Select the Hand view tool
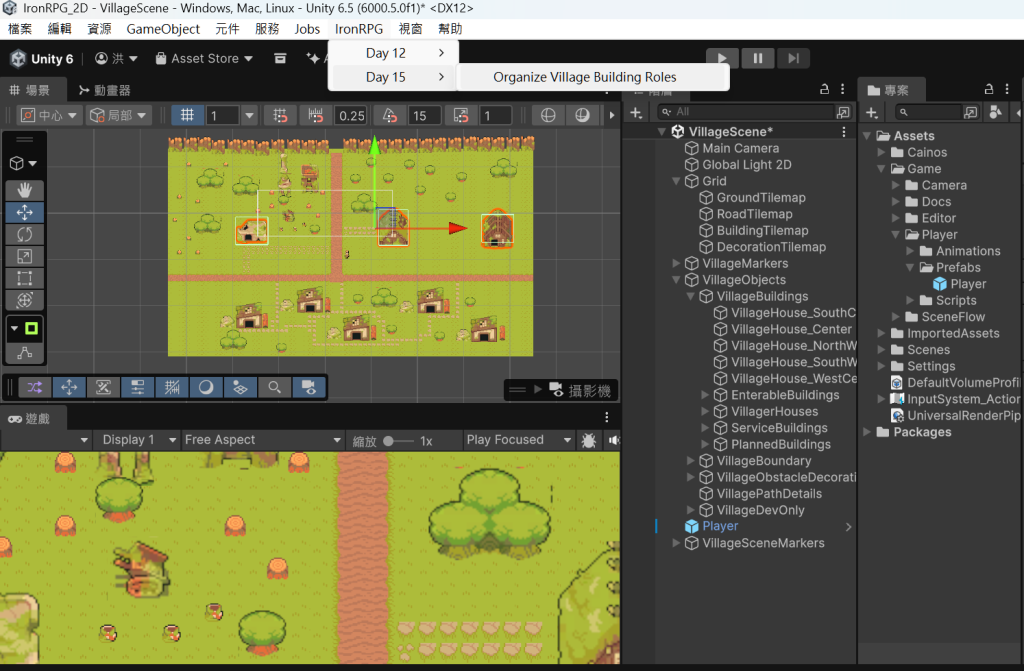Image resolution: width=1024 pixels, height=671 pixels. pyautogui.click(x=25, y=190)
